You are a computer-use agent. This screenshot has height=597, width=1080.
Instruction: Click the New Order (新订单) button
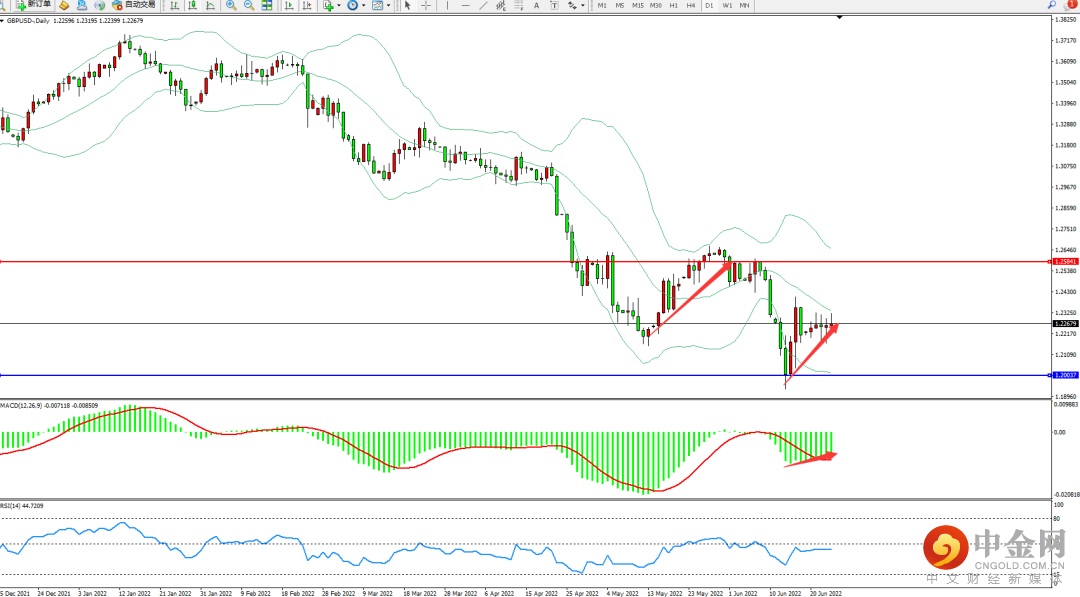(x=34, y=5)
